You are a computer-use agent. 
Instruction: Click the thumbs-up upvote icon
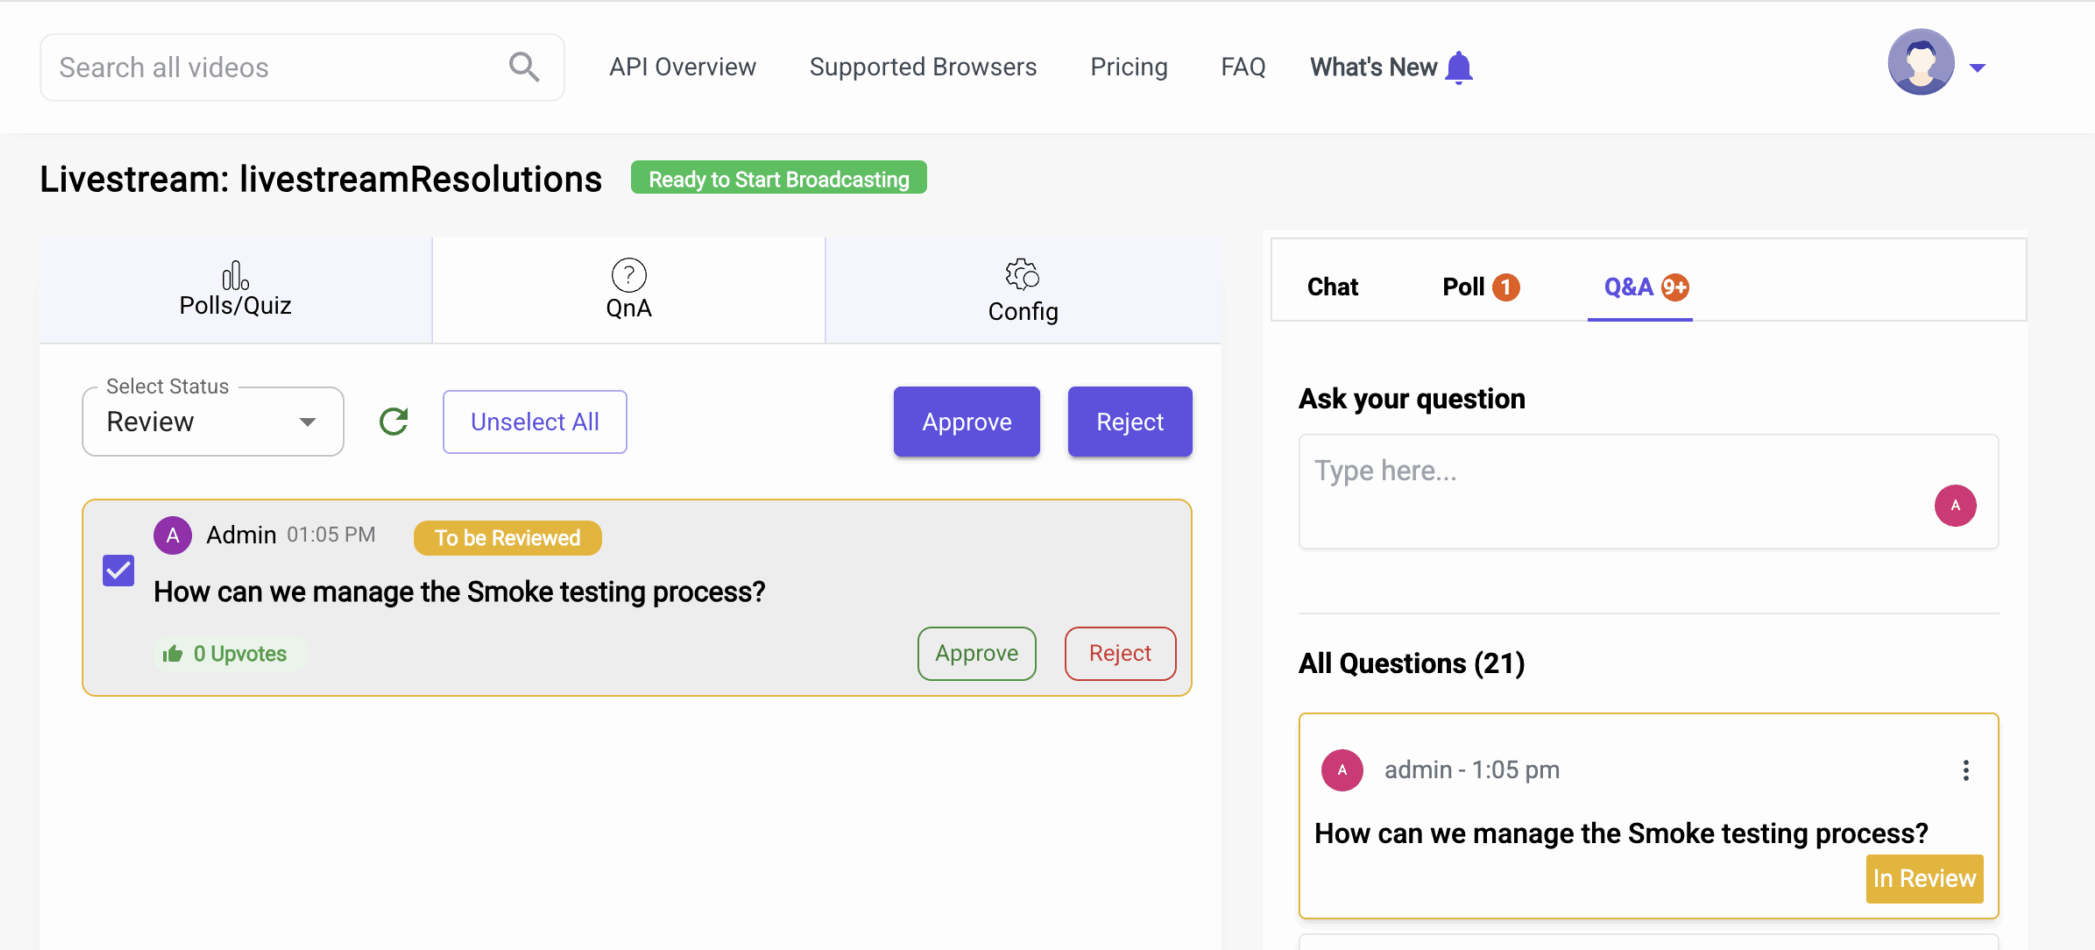pos(173,654)
